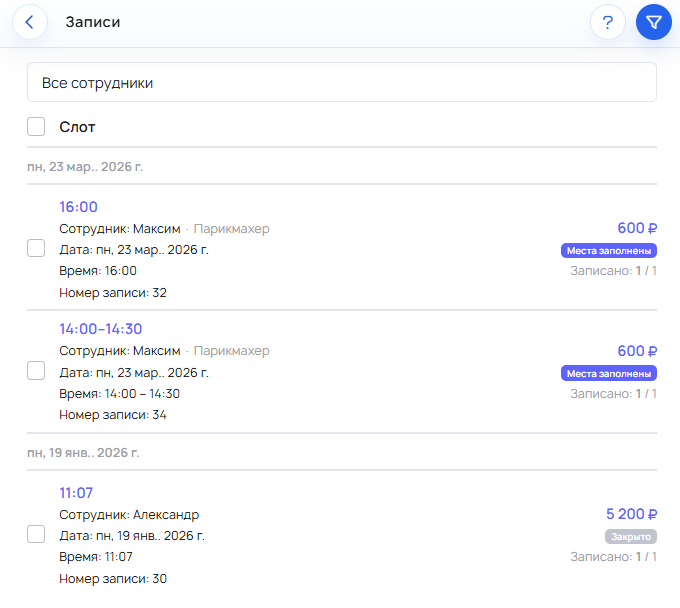Click the Закрыто status badge
The image size is (680, 608).
tap(630, 536)
